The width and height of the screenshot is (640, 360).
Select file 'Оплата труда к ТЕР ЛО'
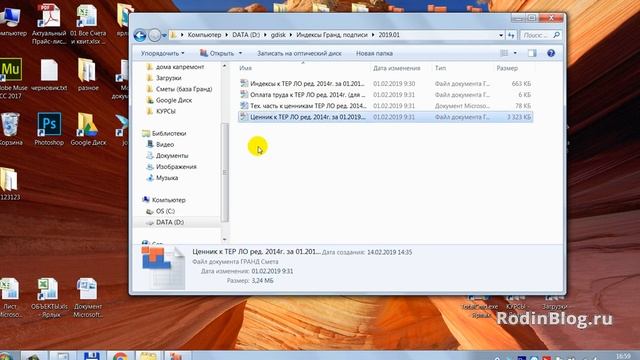click(x=385, y=95)
